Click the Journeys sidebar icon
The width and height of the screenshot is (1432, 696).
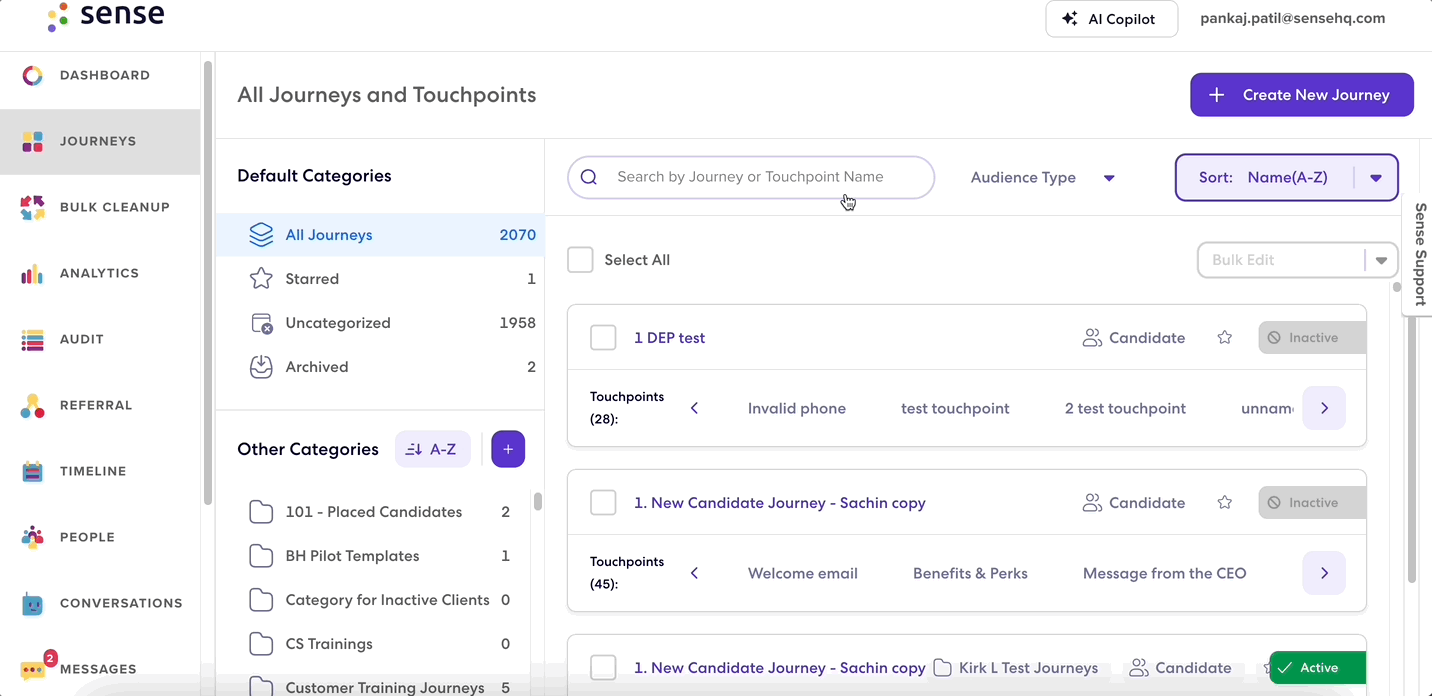33,141
